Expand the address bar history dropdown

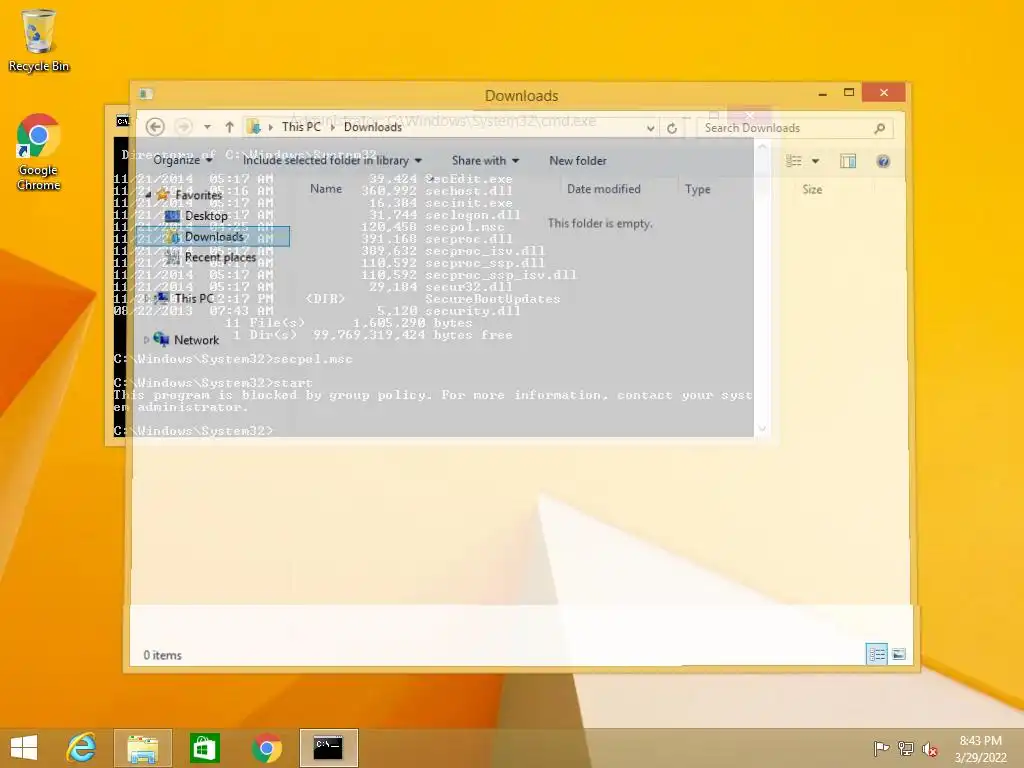click(650, 128)
